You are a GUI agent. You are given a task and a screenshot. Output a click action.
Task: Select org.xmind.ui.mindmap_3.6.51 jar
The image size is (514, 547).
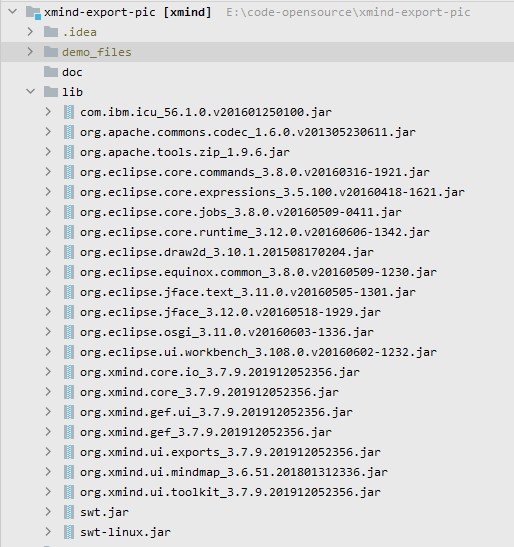(234, 472)
